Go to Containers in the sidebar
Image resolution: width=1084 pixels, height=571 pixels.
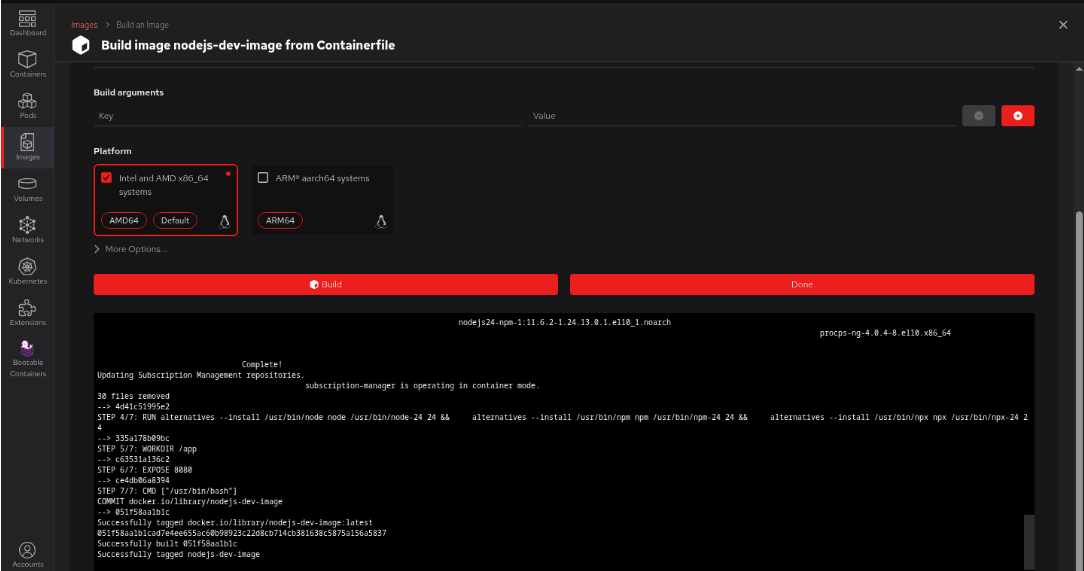[28, 64]
